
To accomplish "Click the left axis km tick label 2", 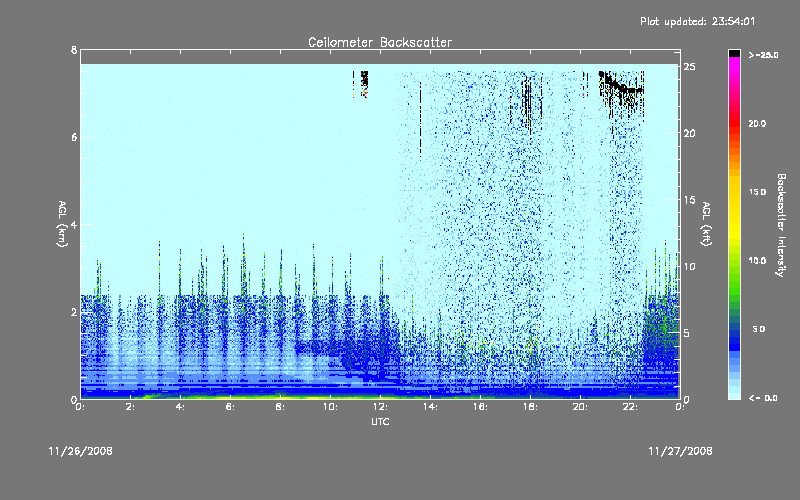I will 74,312.
